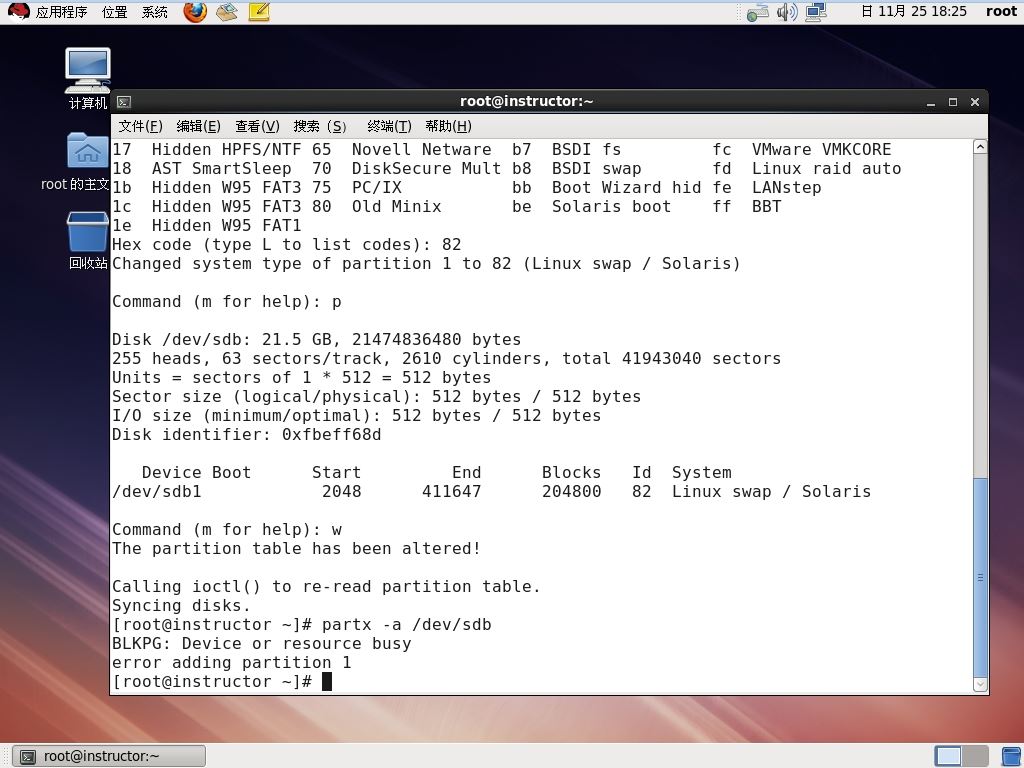1024x768 pixels.
Task: Click the 'Calling ioctl() to re-read partition table.' line
Action: 326,587
